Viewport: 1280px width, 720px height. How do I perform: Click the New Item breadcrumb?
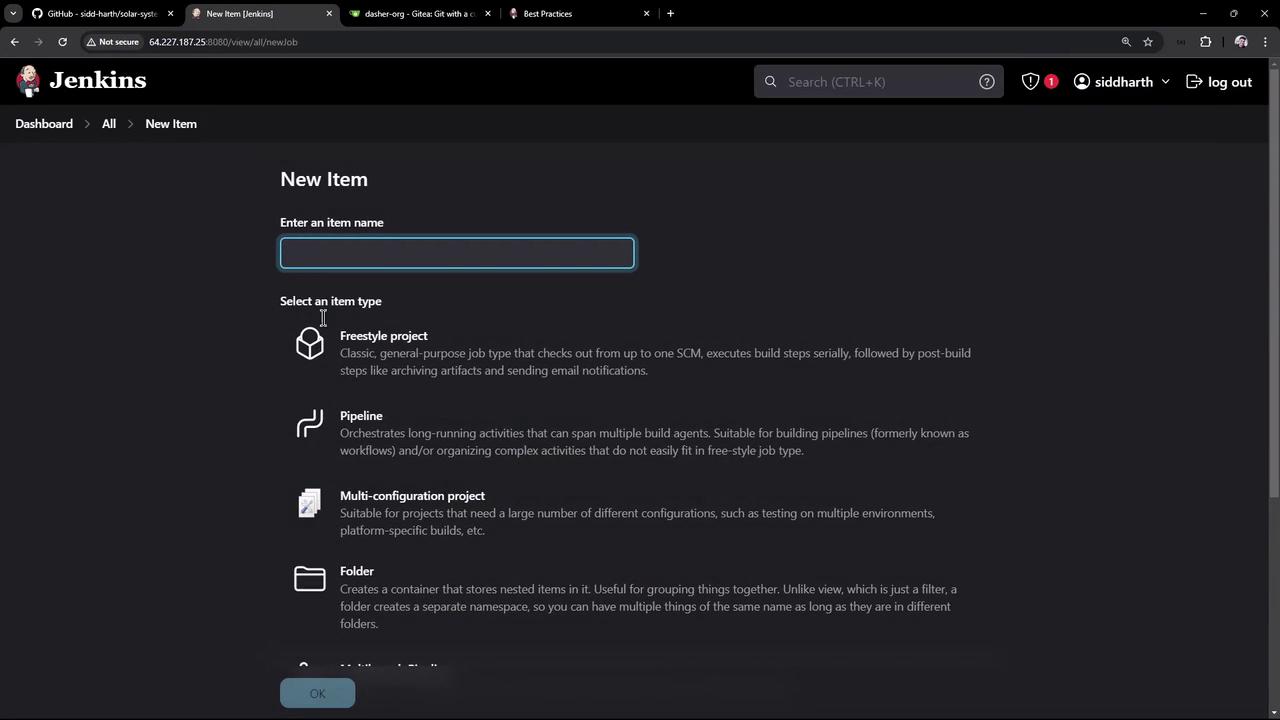pos(171,124)
